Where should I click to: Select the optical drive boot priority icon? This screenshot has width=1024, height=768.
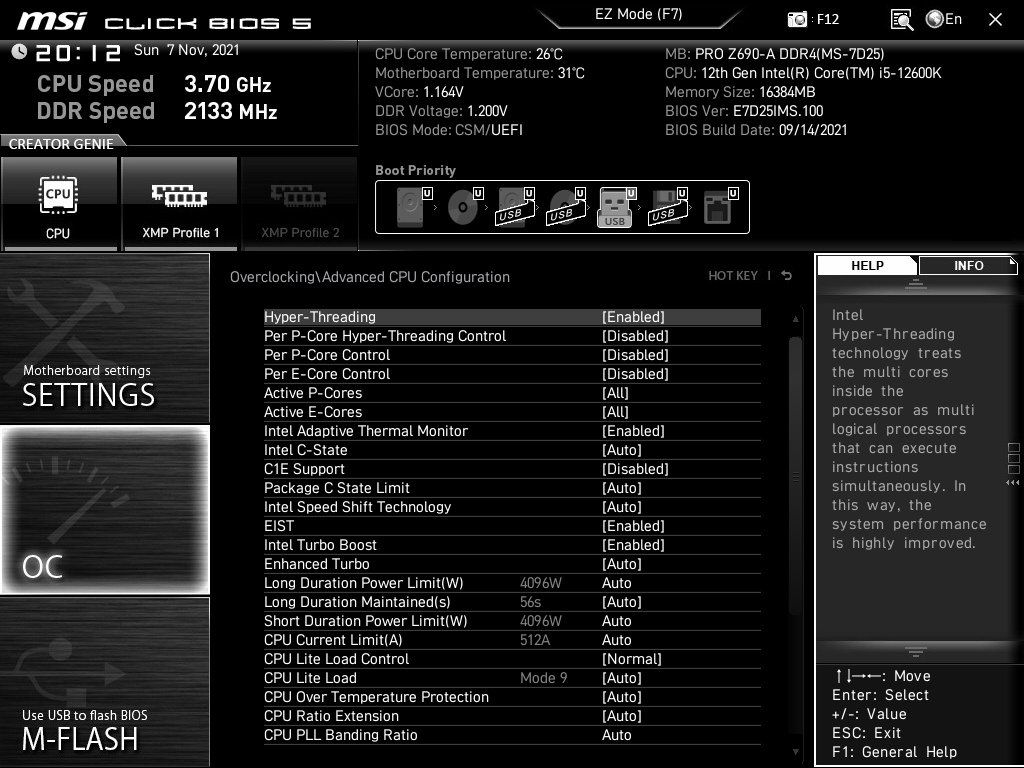pos(464,207)
